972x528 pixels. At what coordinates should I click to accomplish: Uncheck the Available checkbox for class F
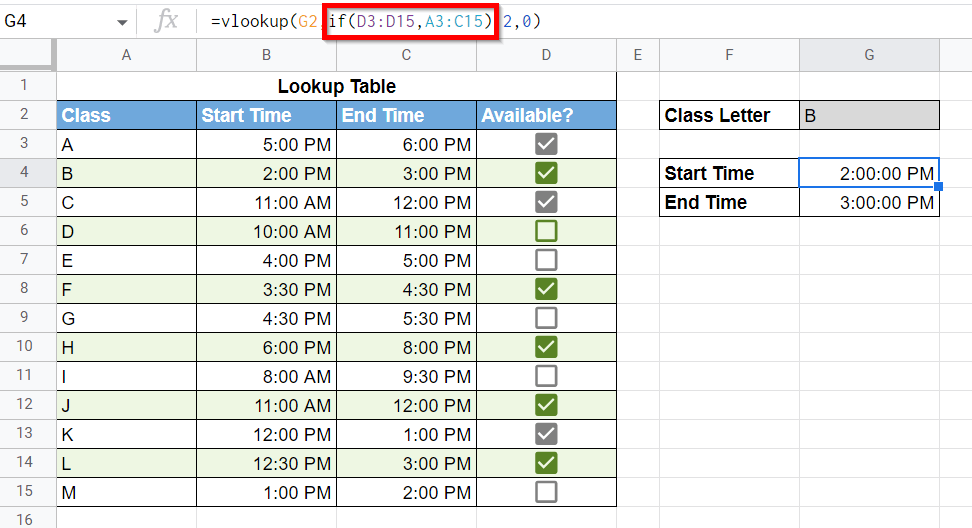(x=546, y=289)
